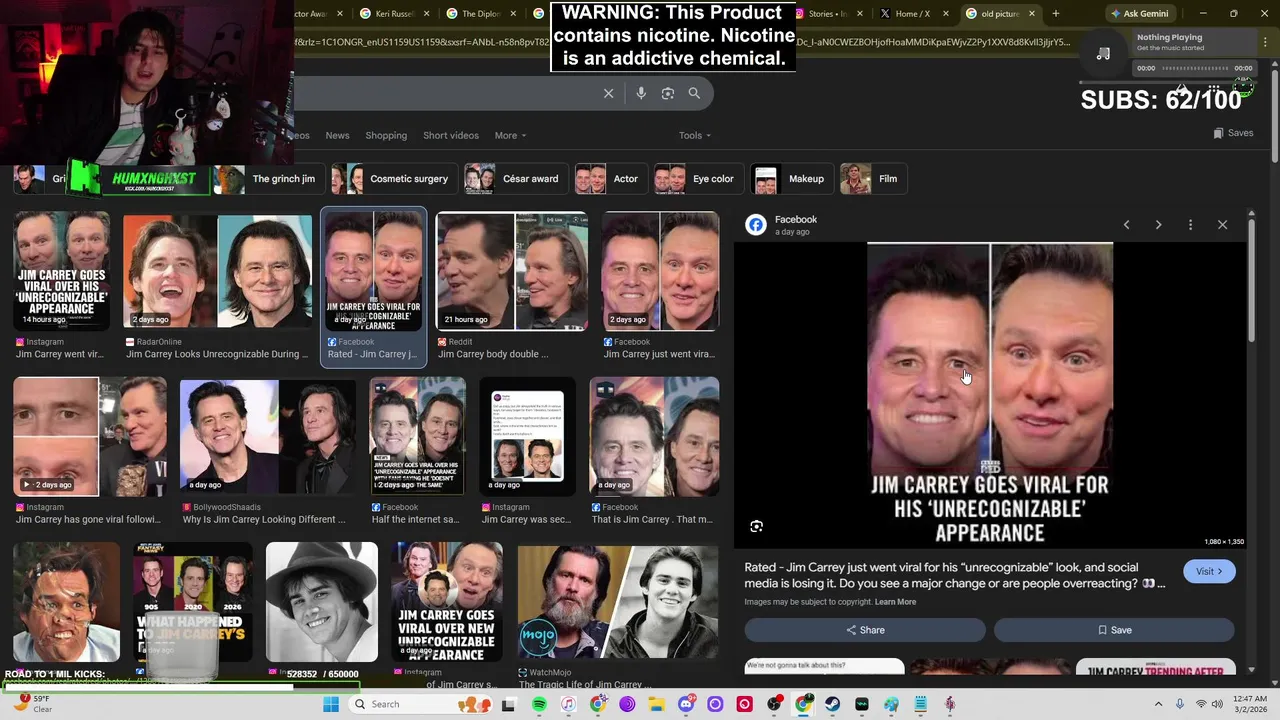
Task: Click the Save button under preview
Action: 1114,630
